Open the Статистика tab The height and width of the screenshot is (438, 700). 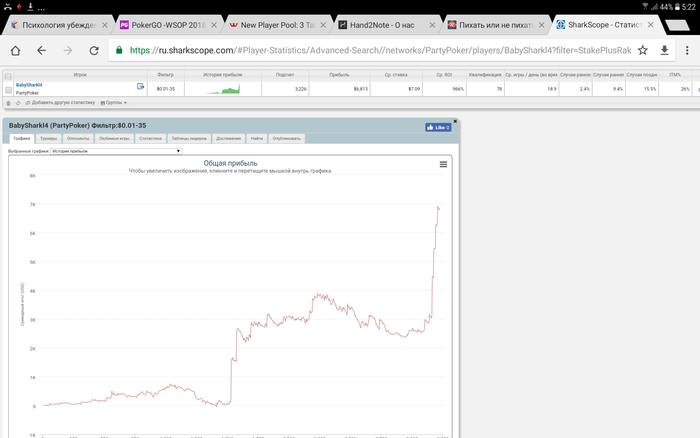(x=150, y=138)
